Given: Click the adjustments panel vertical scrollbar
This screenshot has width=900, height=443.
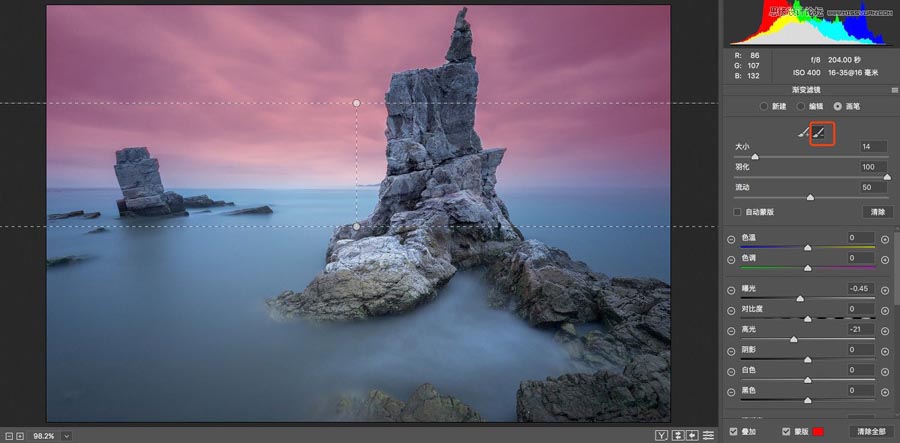Looking at the screenshot, I should click(x=897, y=269).
